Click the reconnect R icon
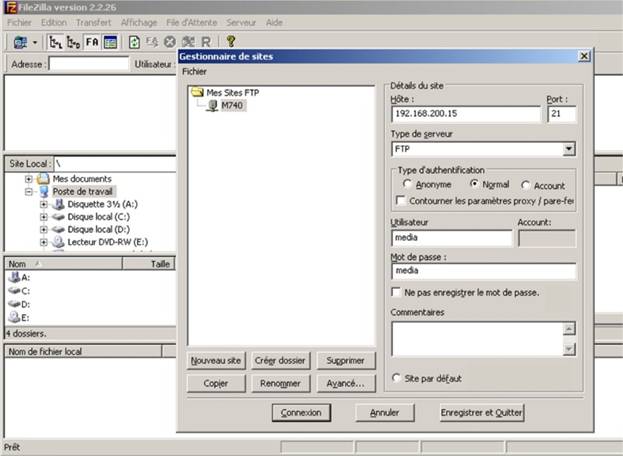Image resolution: width=623 pixels, height=456 pixels. click(206, 42)
